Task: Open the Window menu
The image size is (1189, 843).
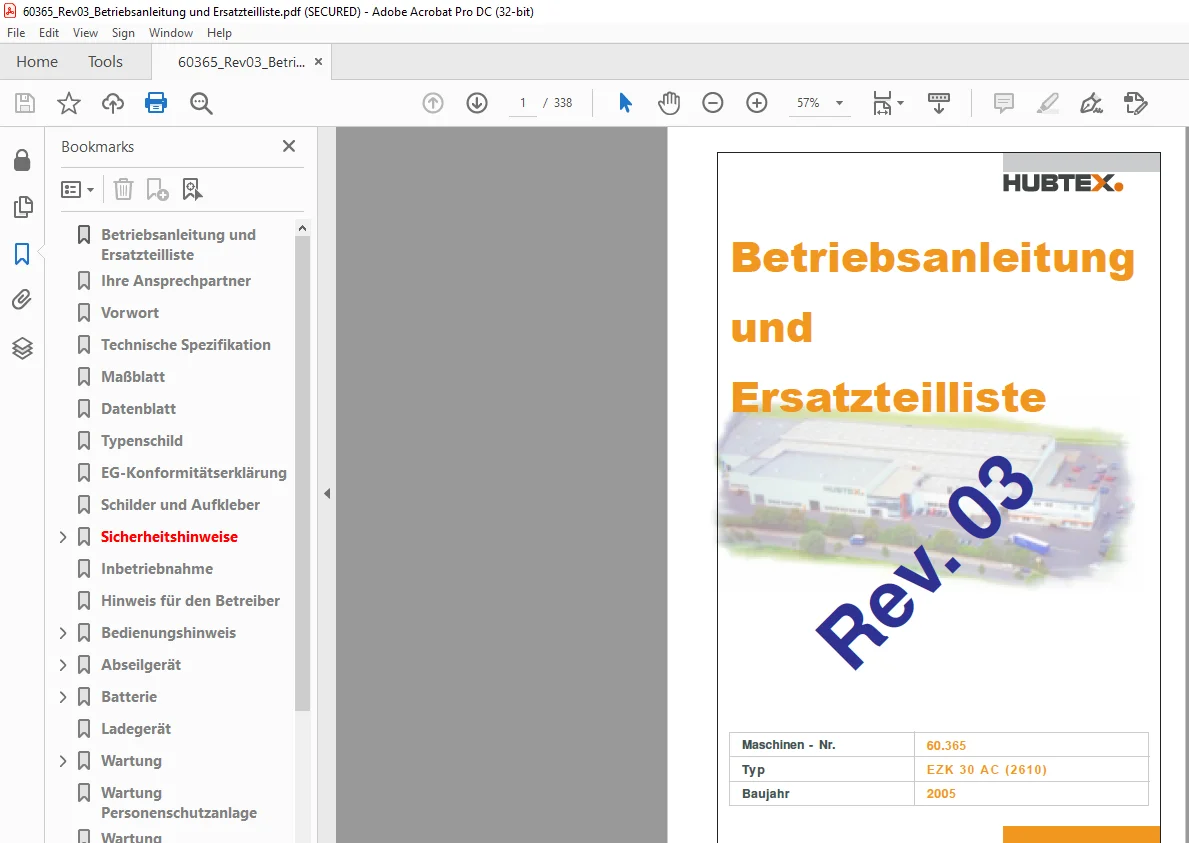Action: click(171, 33)
